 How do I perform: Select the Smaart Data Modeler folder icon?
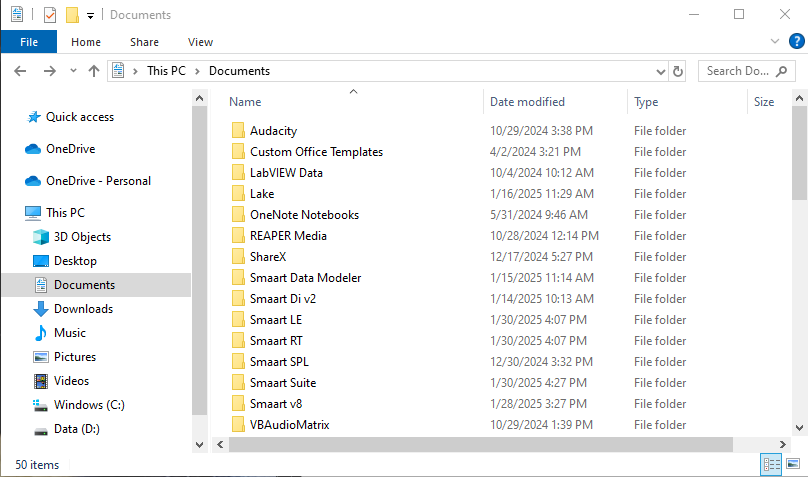(x=238, y=278)
